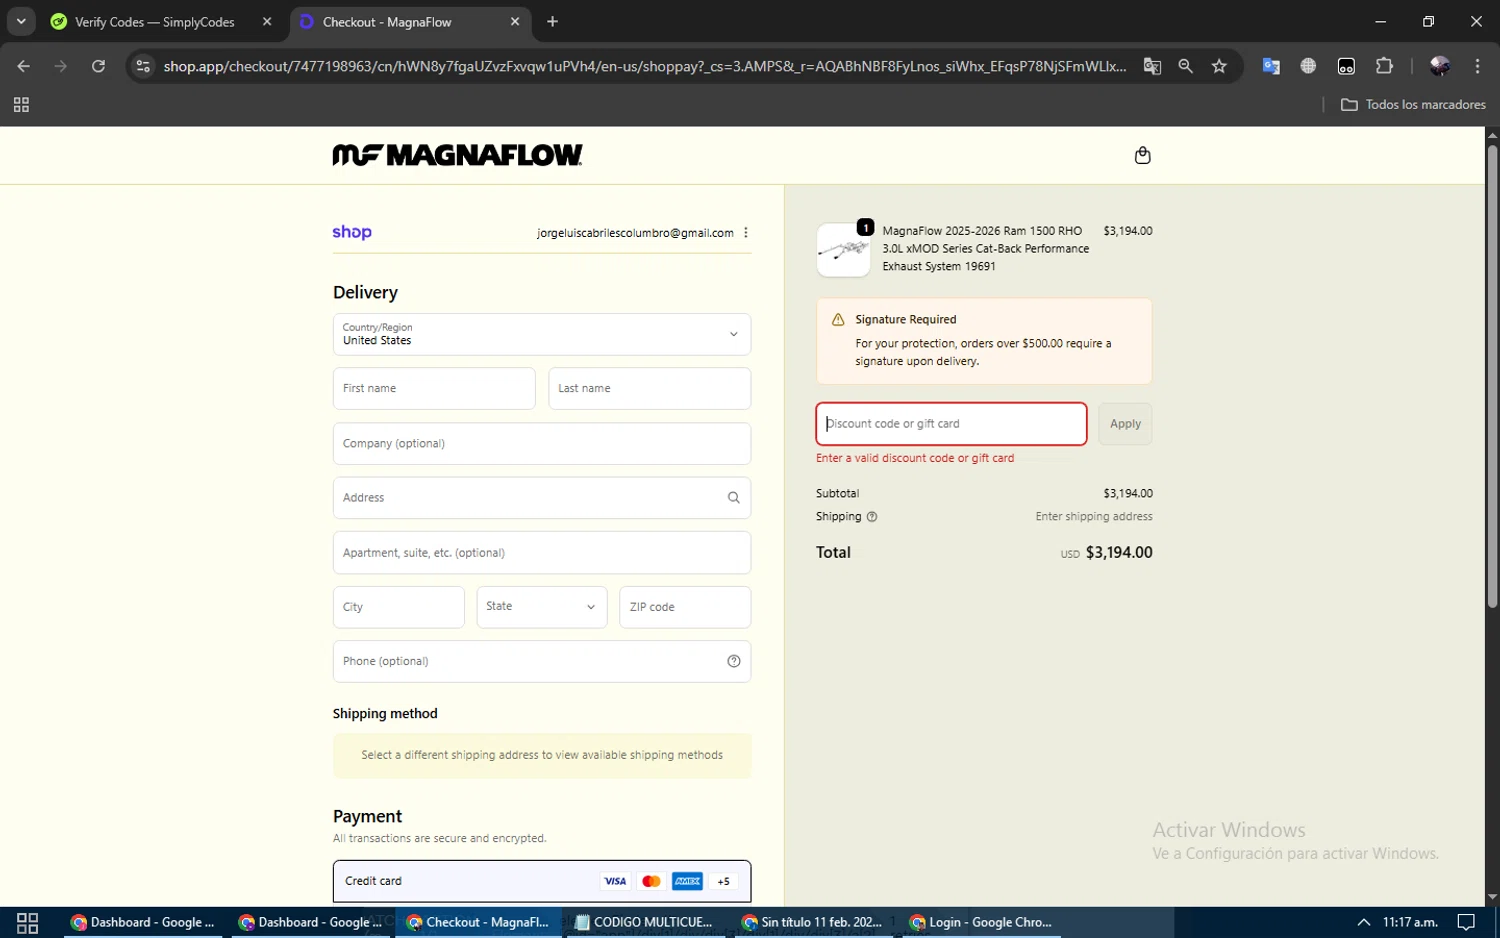This screenshot has width=1500, height=938.
Task: Click the Last name field
Action: click(x=649, y=388)
